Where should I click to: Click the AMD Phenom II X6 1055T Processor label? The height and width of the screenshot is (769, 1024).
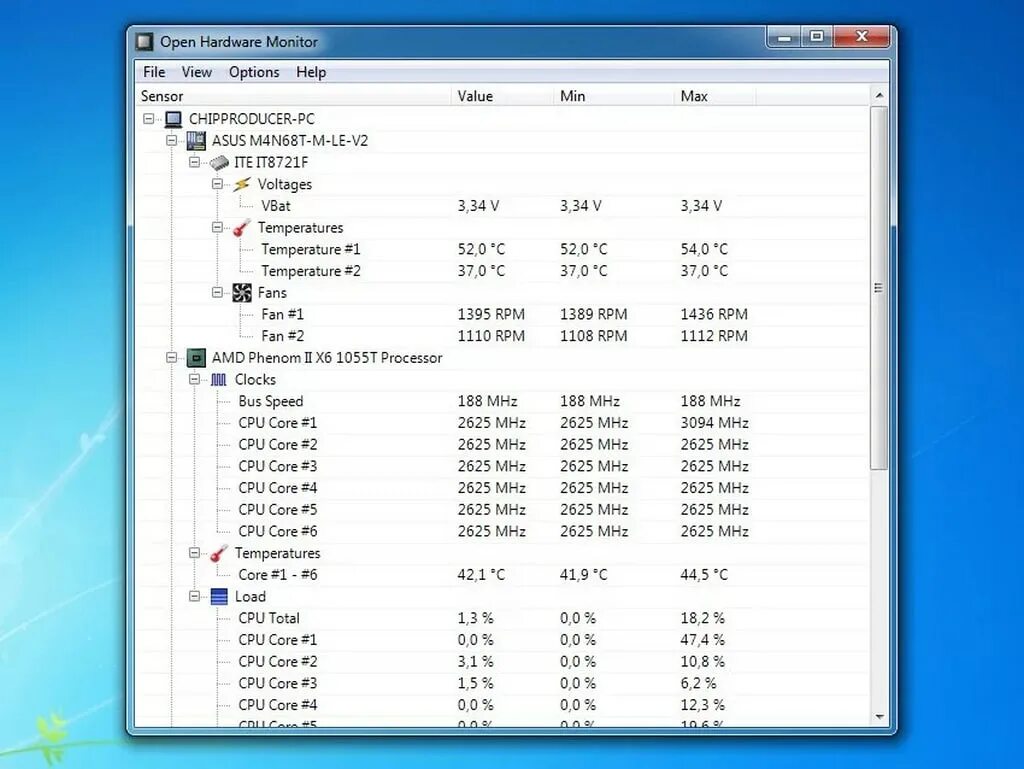327,358
